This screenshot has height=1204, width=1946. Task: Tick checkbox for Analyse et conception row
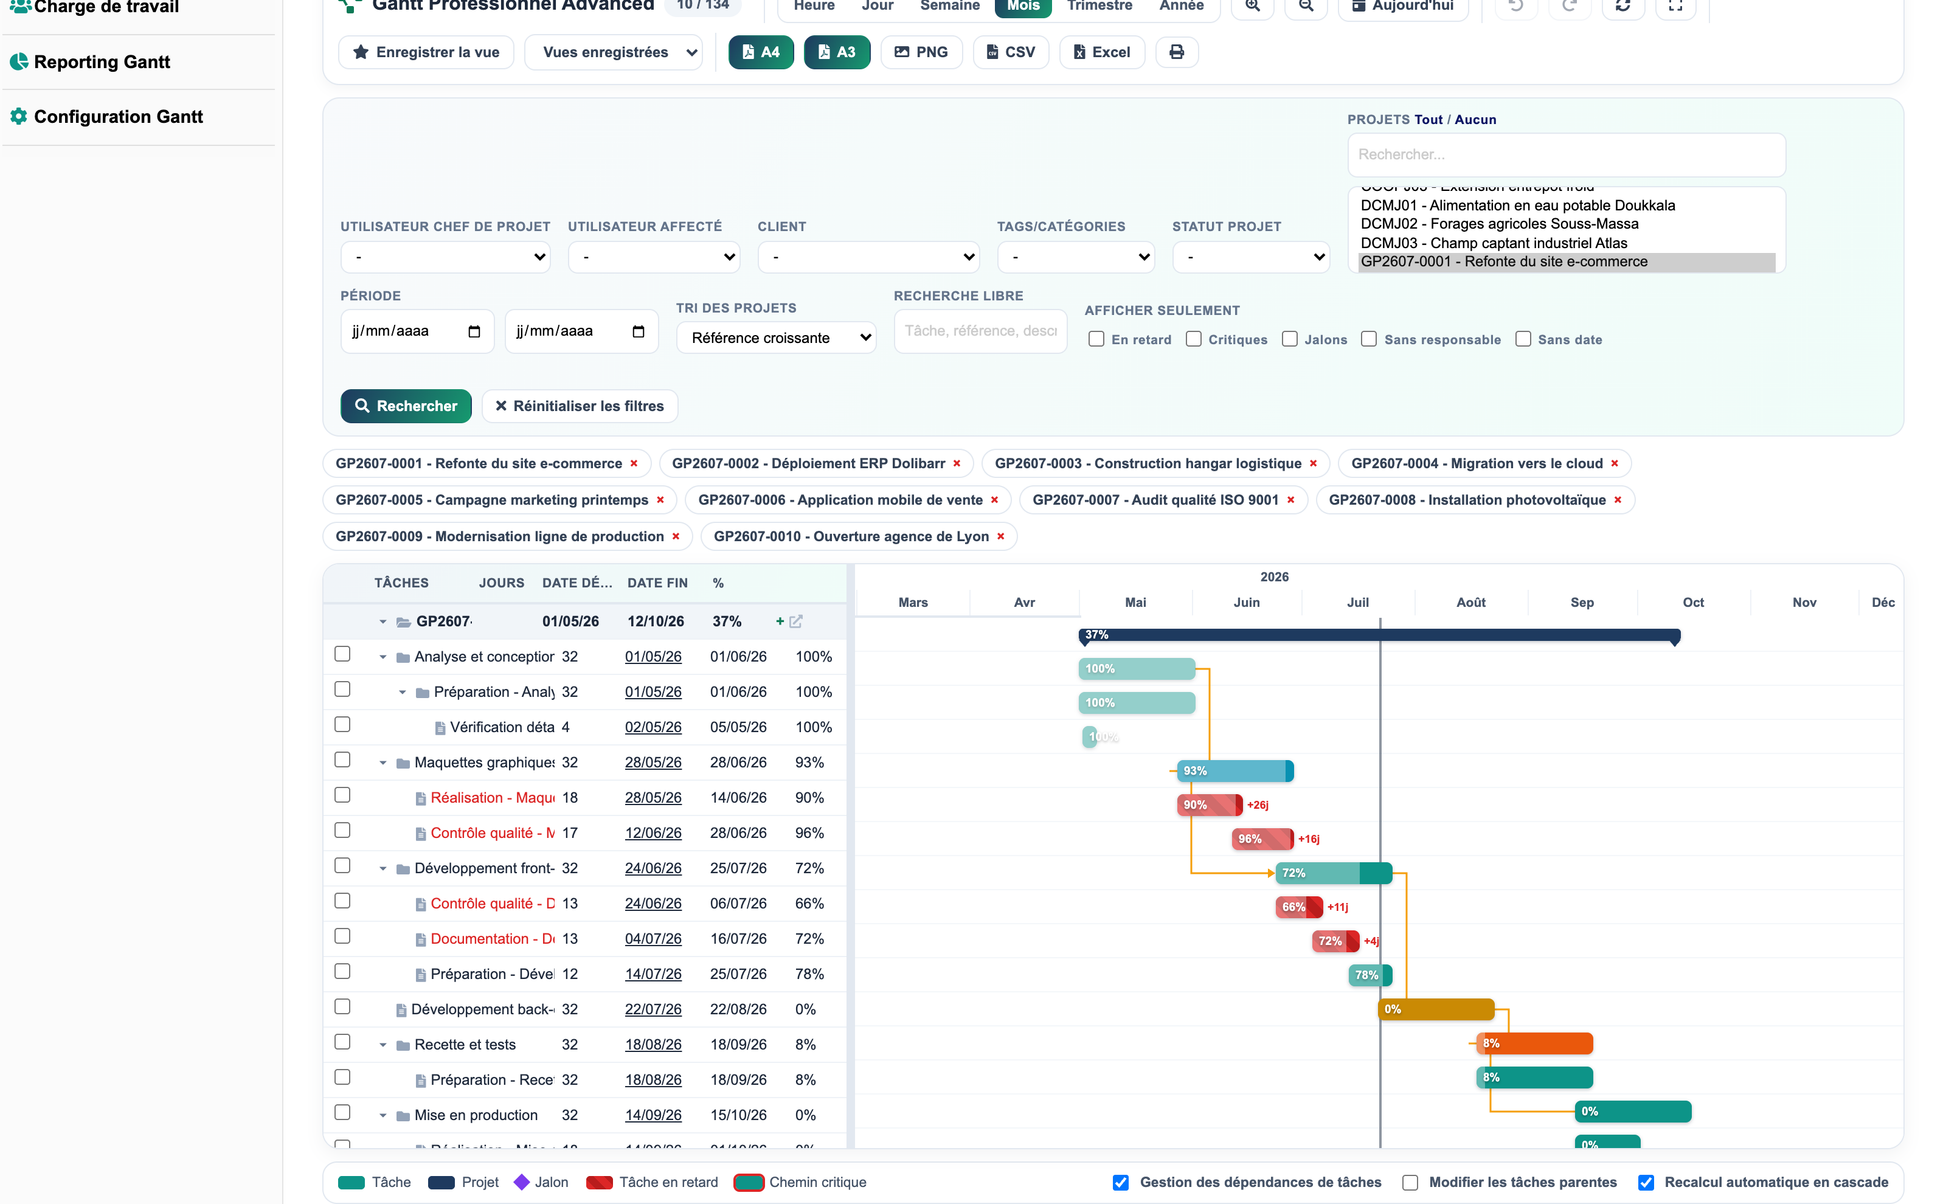pyautogui.click(x=342, y=654)
